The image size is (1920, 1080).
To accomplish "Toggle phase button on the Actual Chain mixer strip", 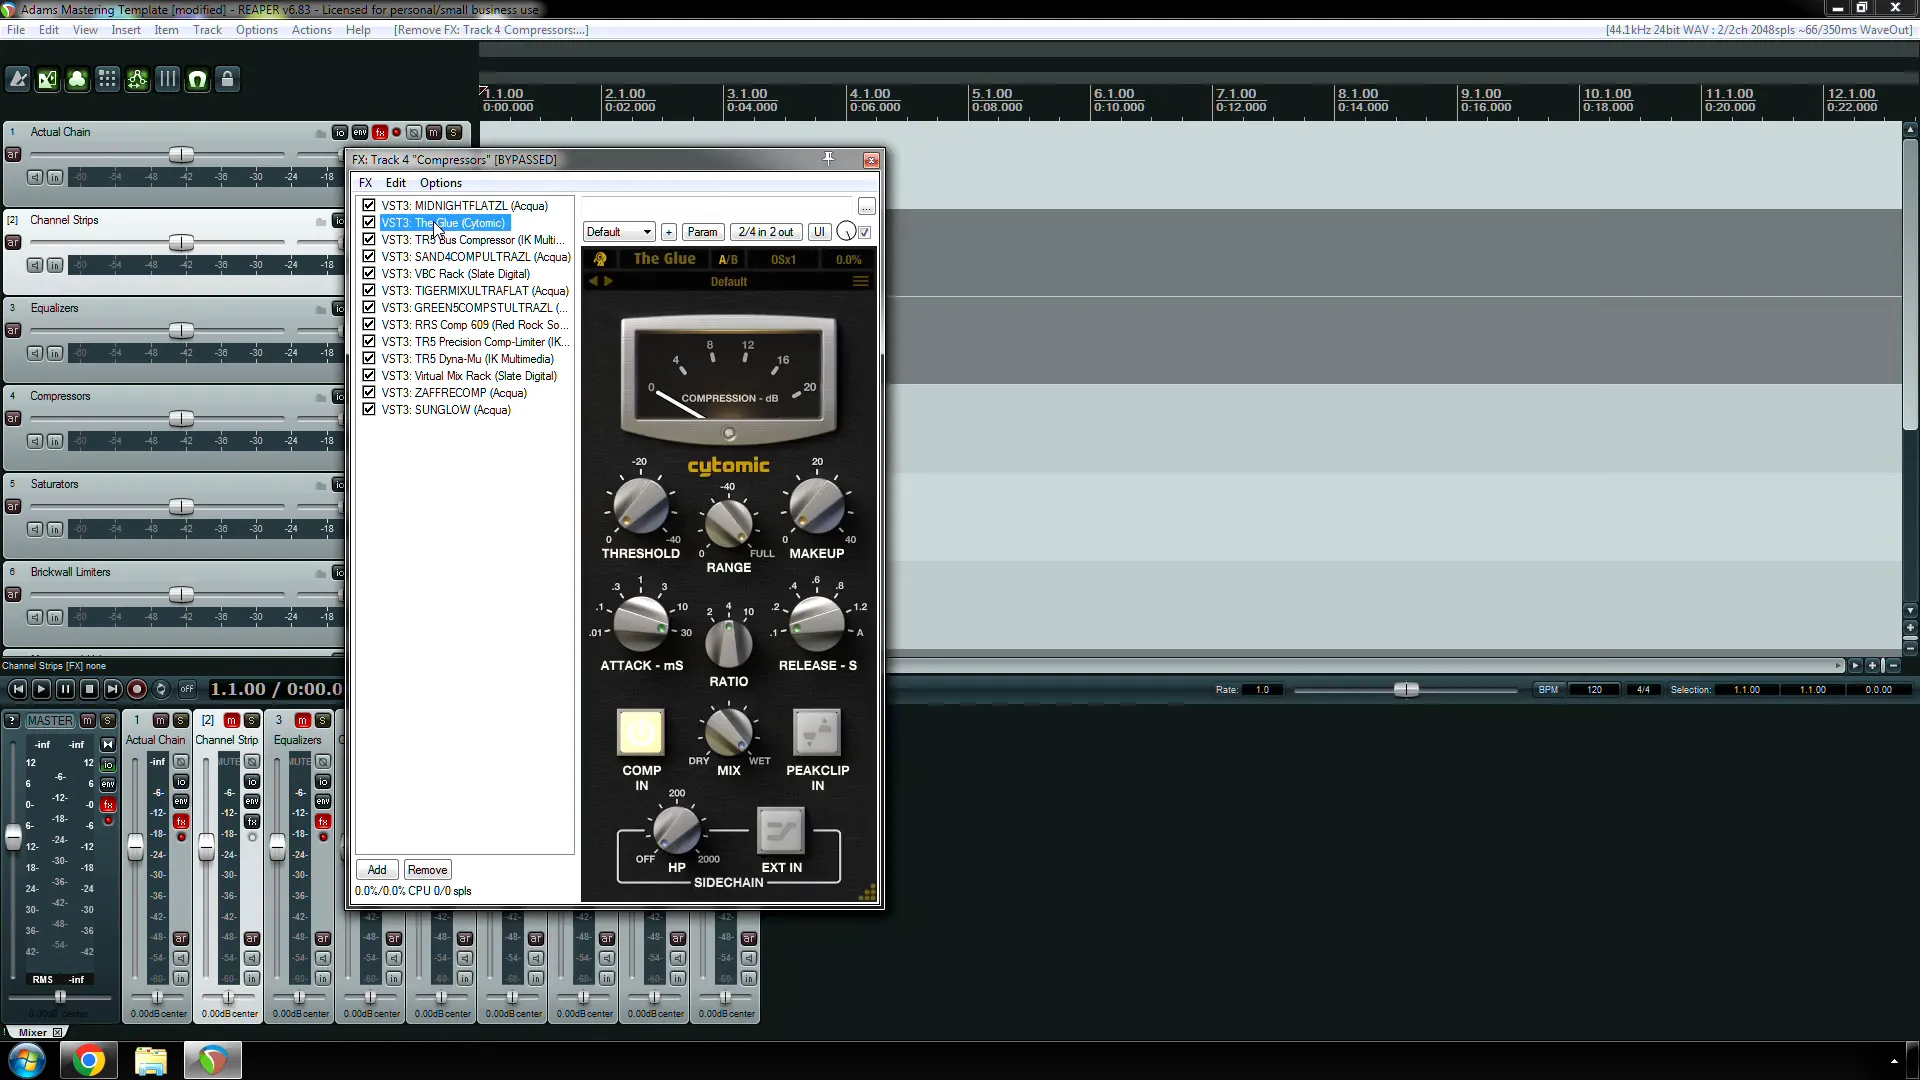I will click(181, 762).
